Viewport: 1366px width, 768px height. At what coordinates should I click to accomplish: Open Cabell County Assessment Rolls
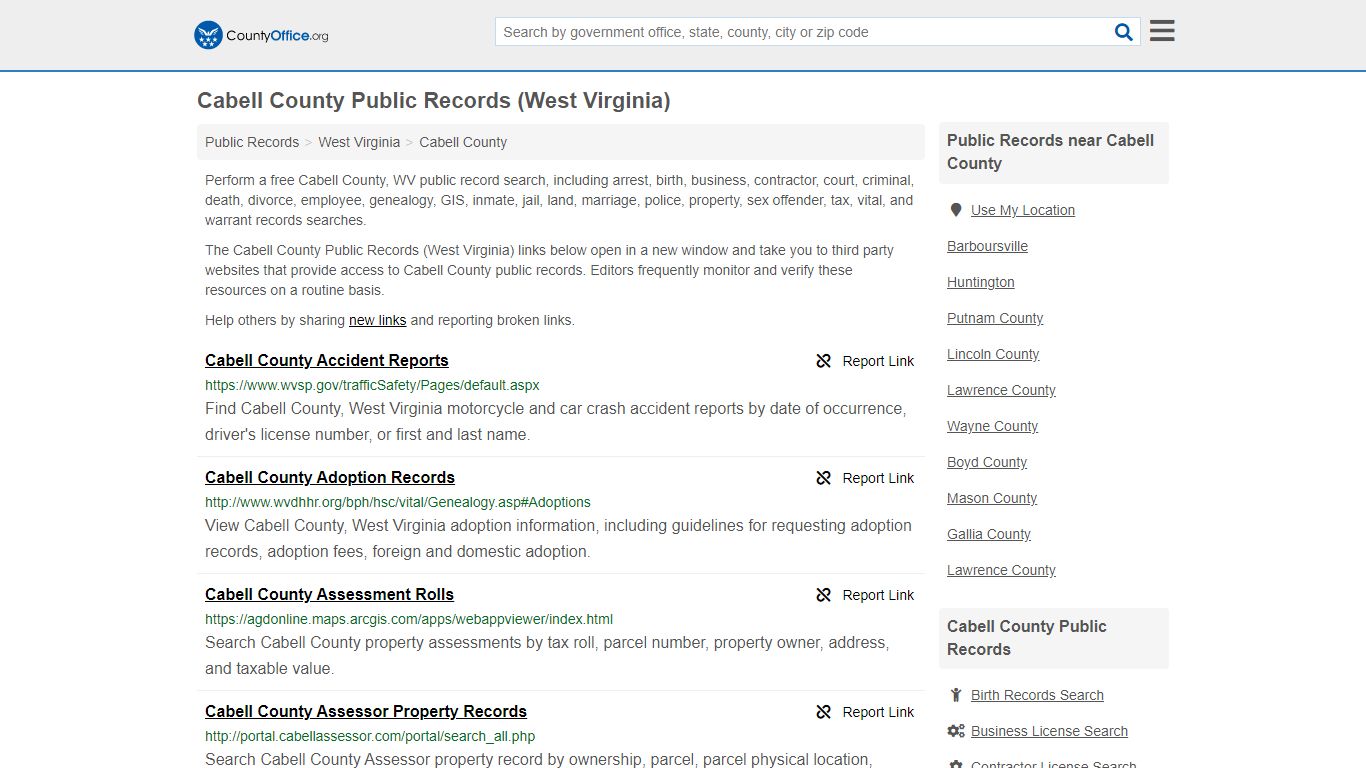point(329,595)
